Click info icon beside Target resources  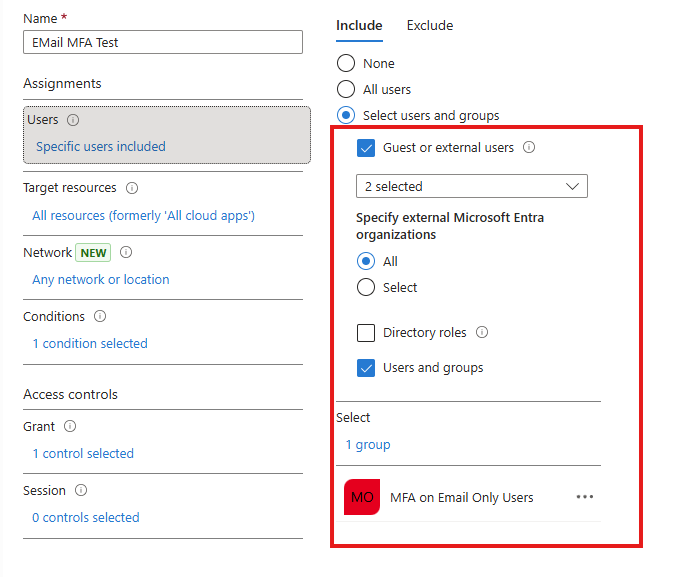coord(132,188)
